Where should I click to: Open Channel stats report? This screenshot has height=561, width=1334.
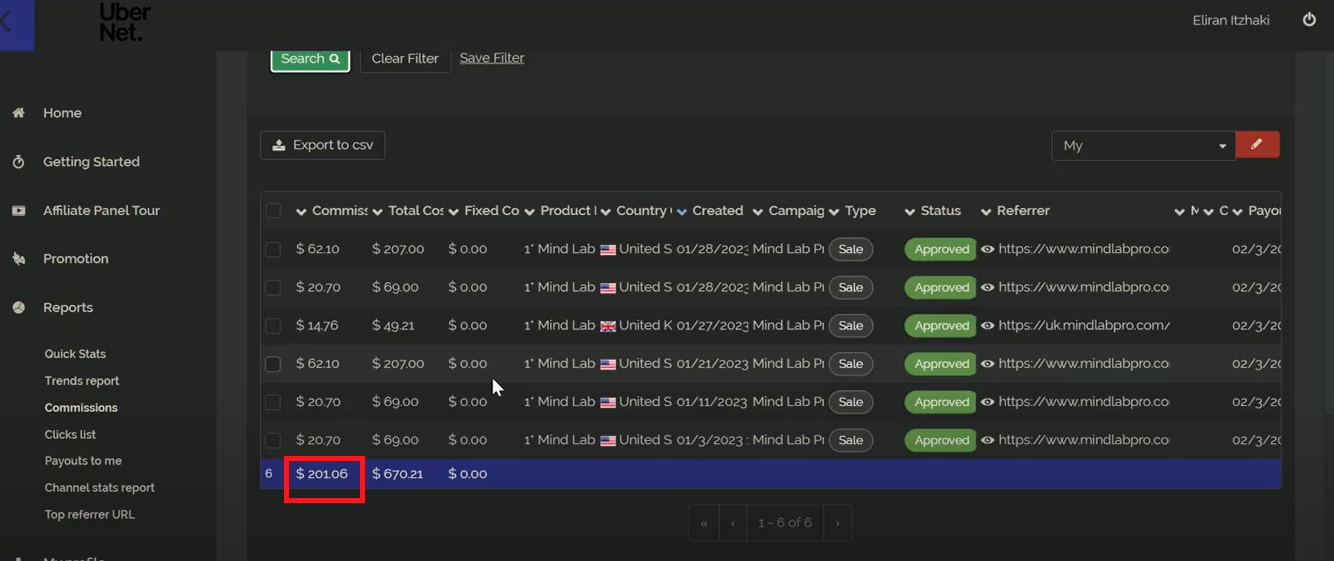[x=100, y=488]
